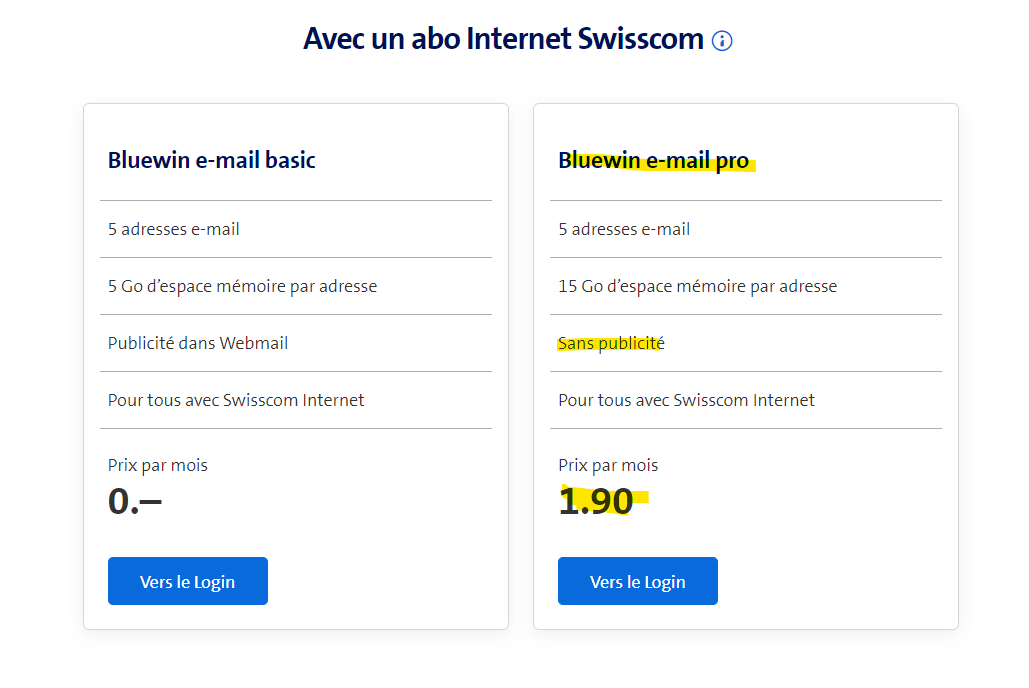Click the word 'Swisscom' in the page heading
The width and height of the screenshot is (1029, 688).
click(x=641, y=39)
